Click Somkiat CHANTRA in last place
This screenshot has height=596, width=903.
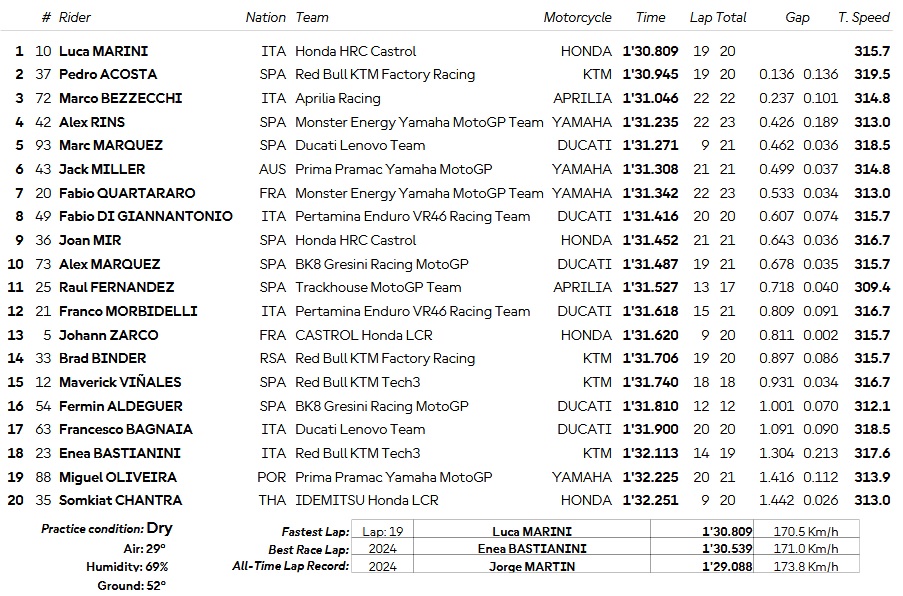point(120,500)
